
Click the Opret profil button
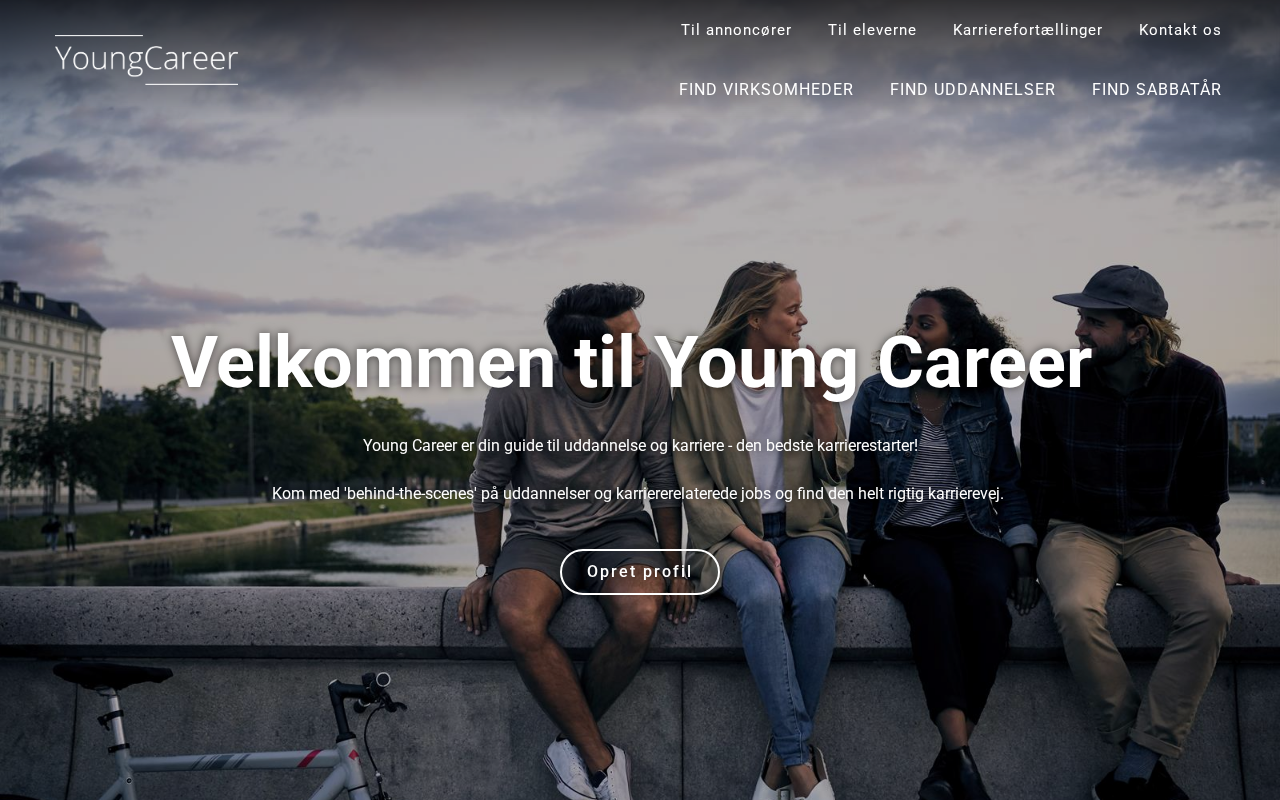coord(640,572)
